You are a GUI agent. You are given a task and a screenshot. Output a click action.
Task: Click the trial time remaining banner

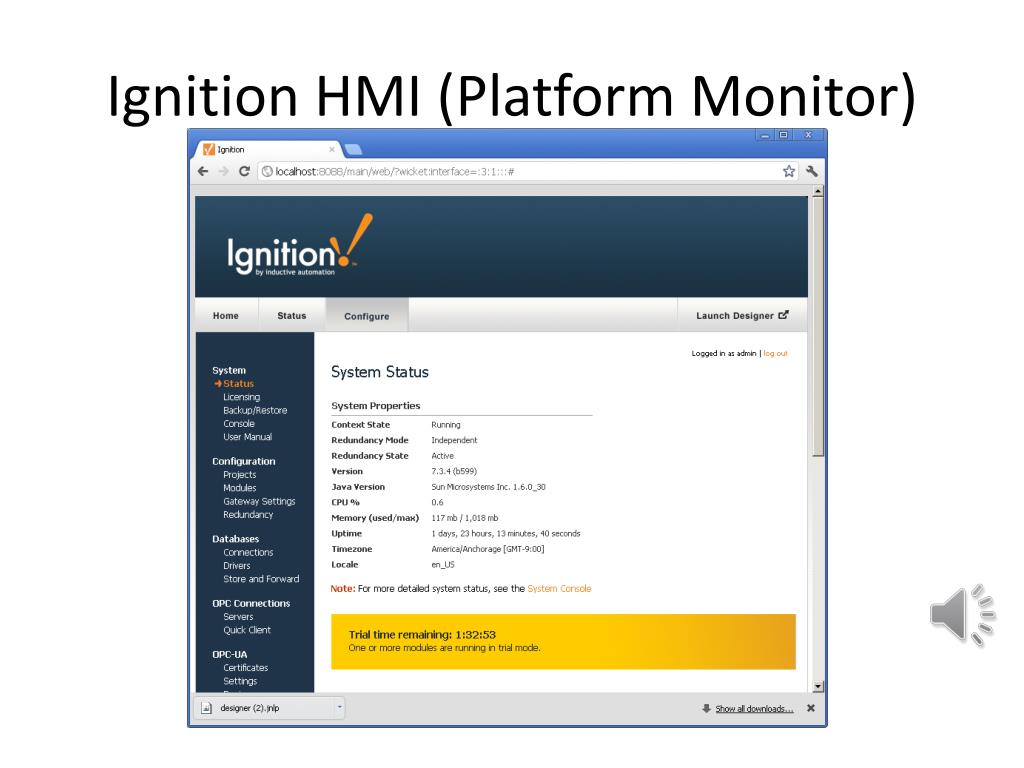coord(563,641)
